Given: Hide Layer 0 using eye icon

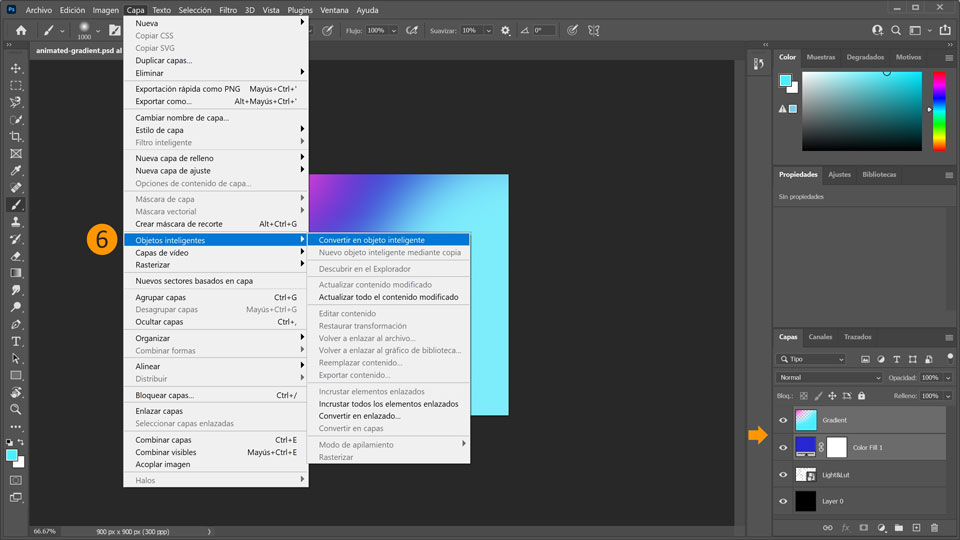Looking at the screenshot, I should 784,501.
